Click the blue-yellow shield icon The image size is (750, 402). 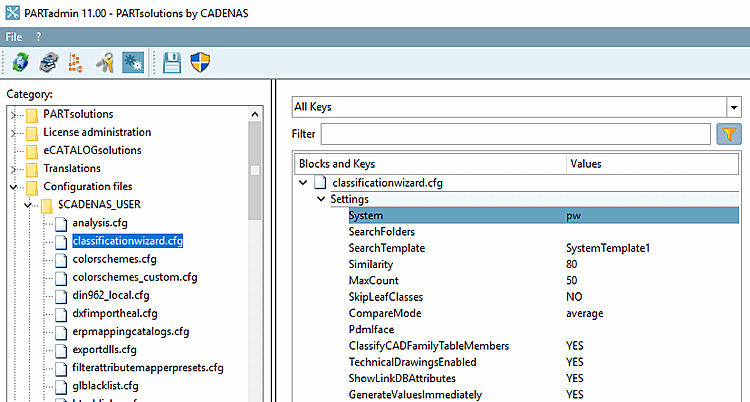click(200, 62)
